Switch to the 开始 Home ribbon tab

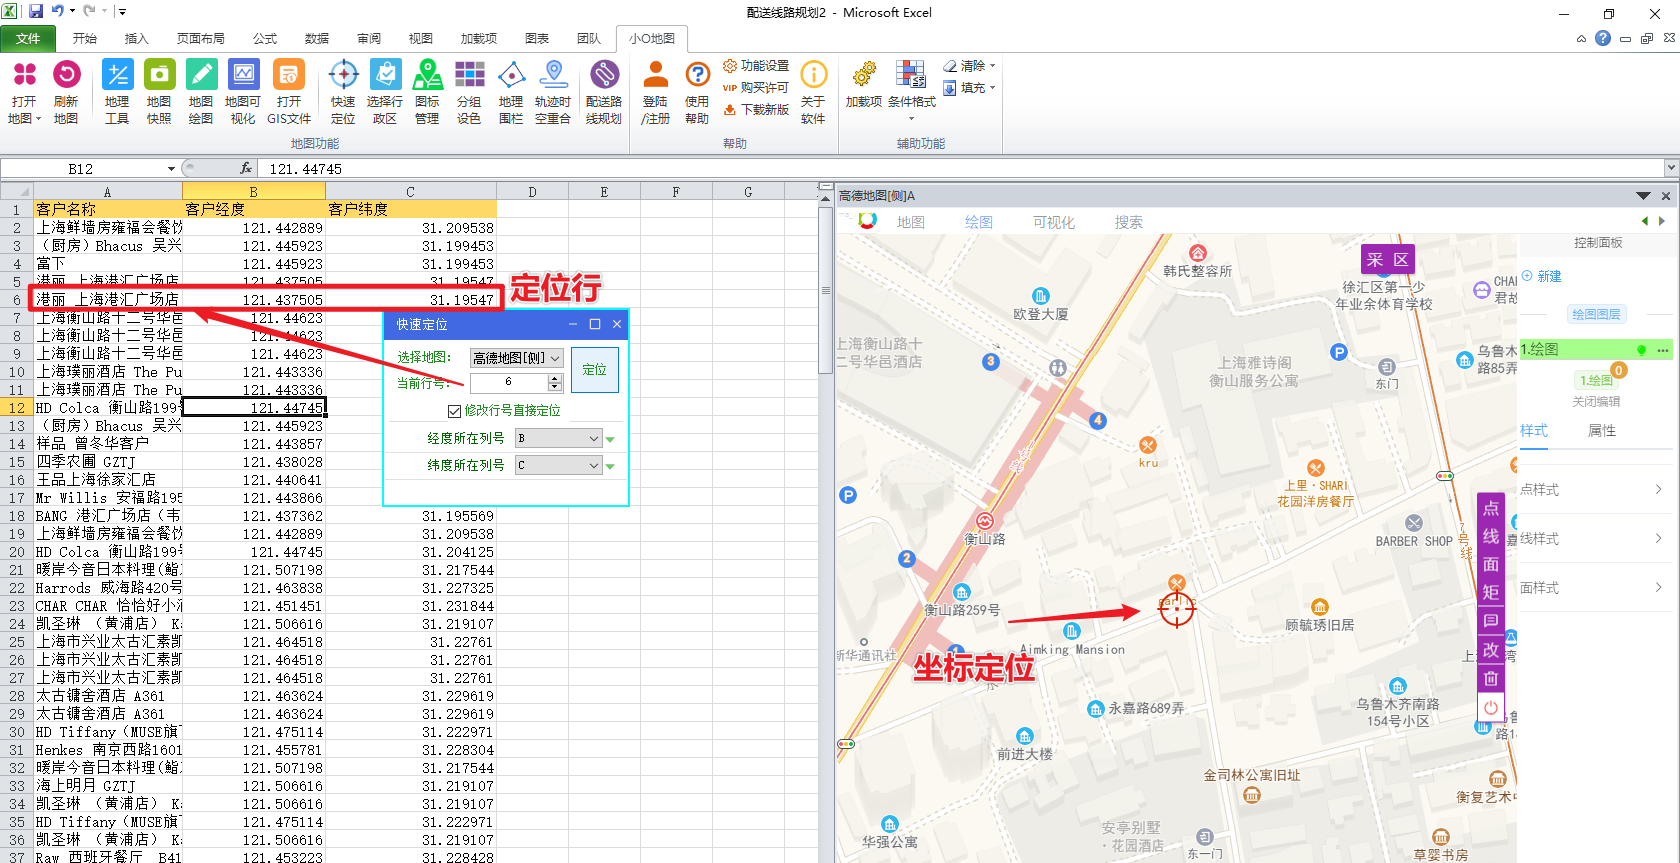(85, 38)
